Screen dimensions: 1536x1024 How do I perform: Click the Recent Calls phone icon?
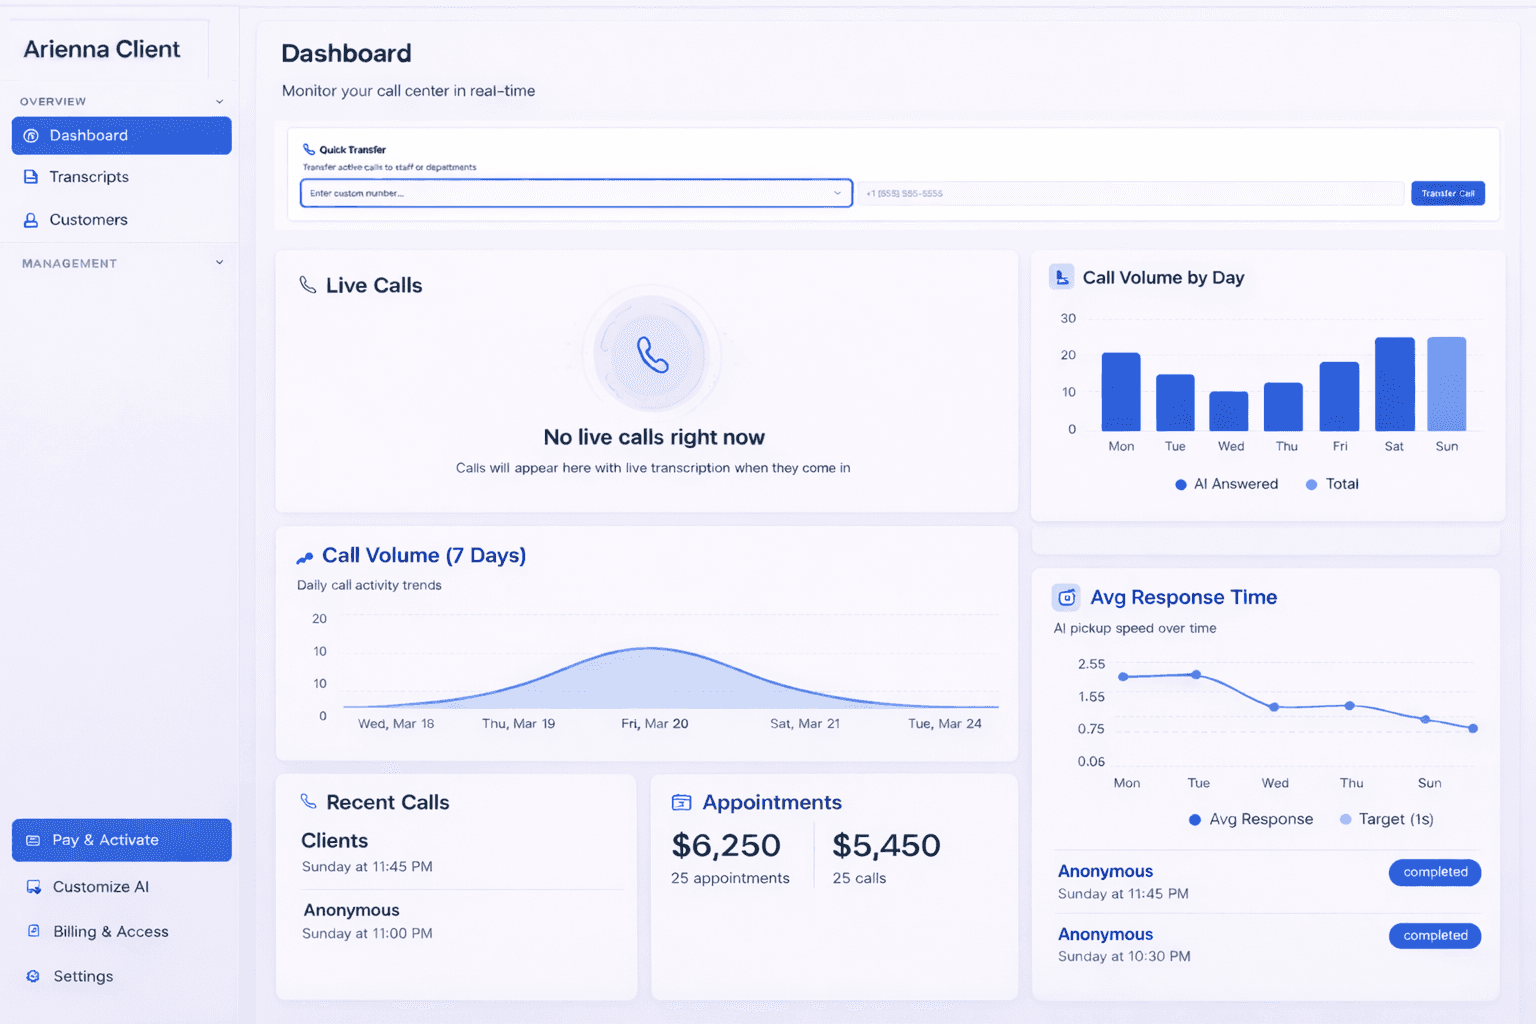307,801
